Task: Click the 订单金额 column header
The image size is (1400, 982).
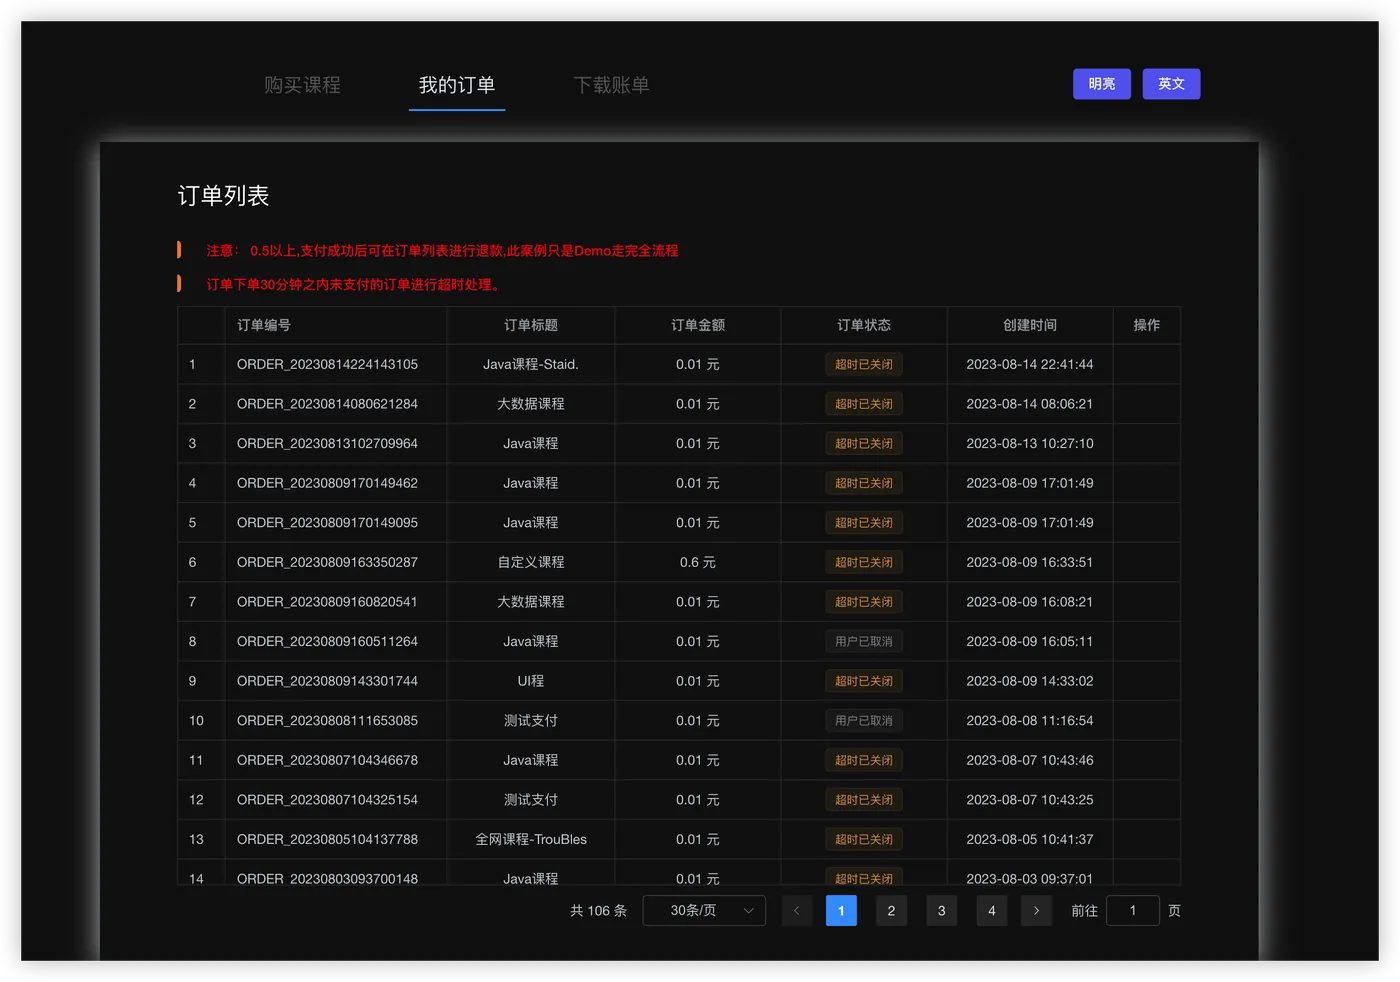Action: tap(698, 325)
